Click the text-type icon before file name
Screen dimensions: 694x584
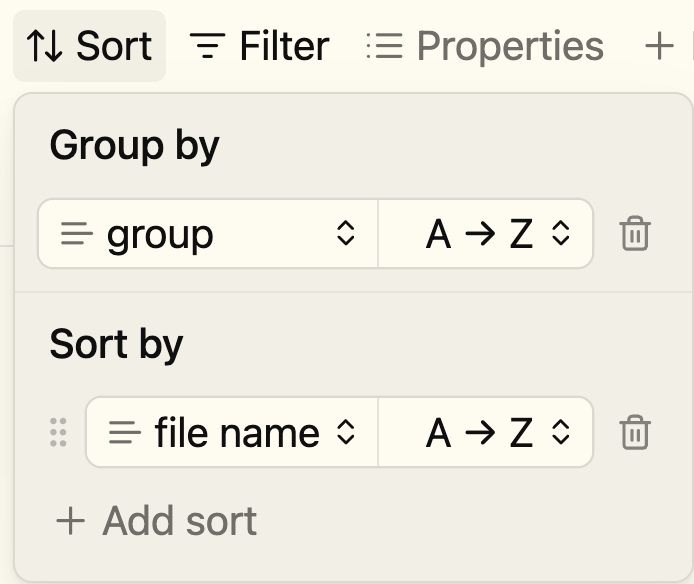125,433
